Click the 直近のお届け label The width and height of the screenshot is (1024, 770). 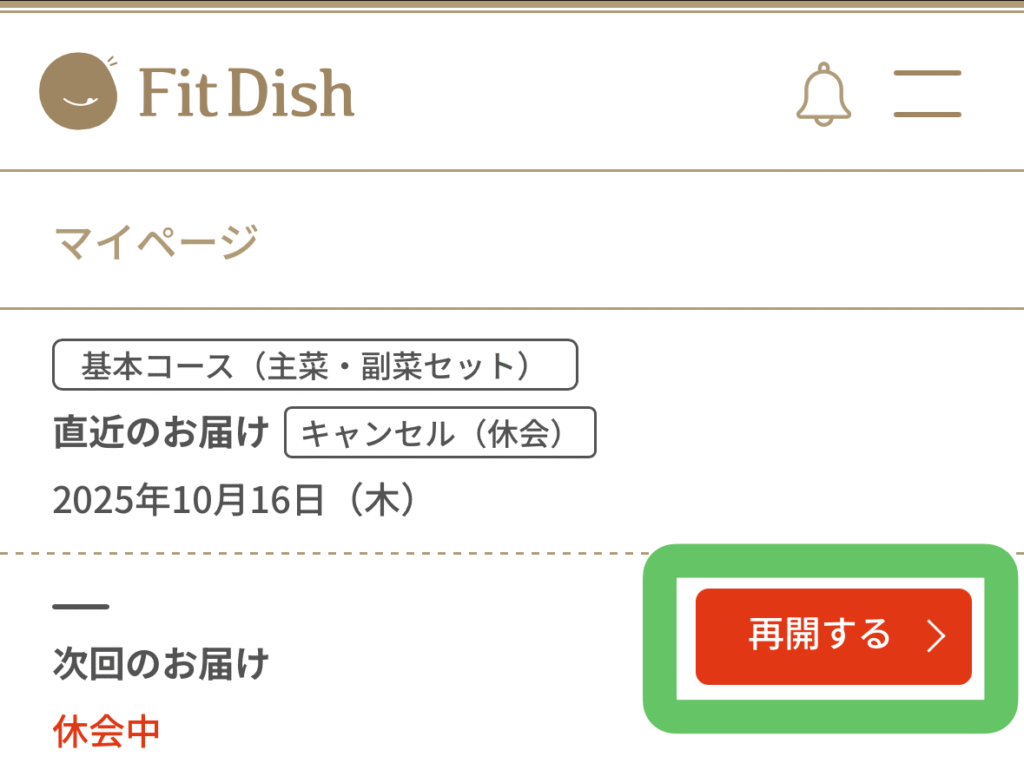(161, 433)
